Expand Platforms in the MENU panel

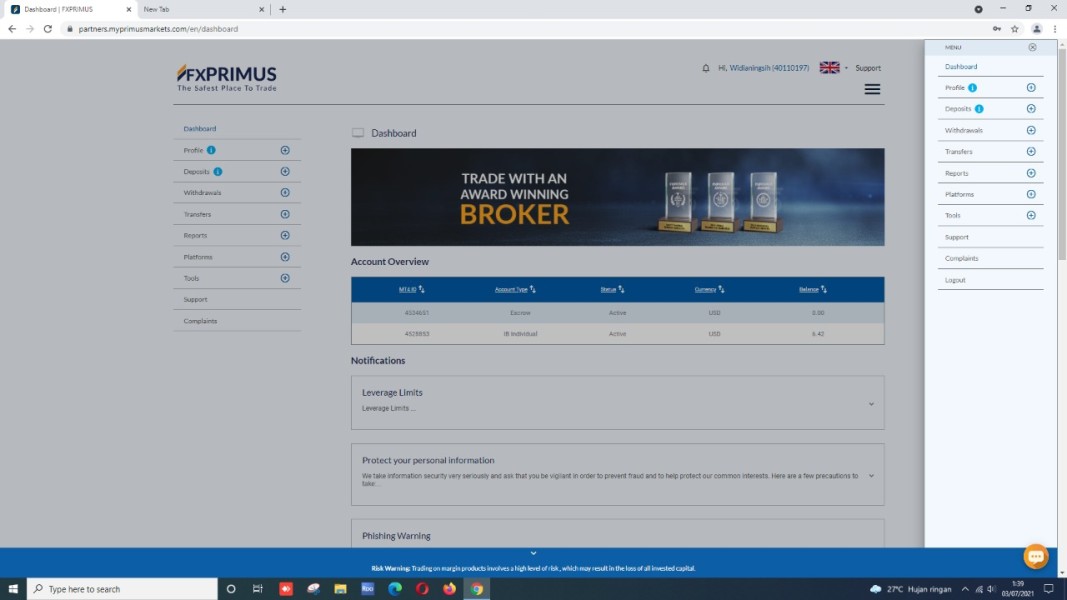click(x=1031, y=195)
